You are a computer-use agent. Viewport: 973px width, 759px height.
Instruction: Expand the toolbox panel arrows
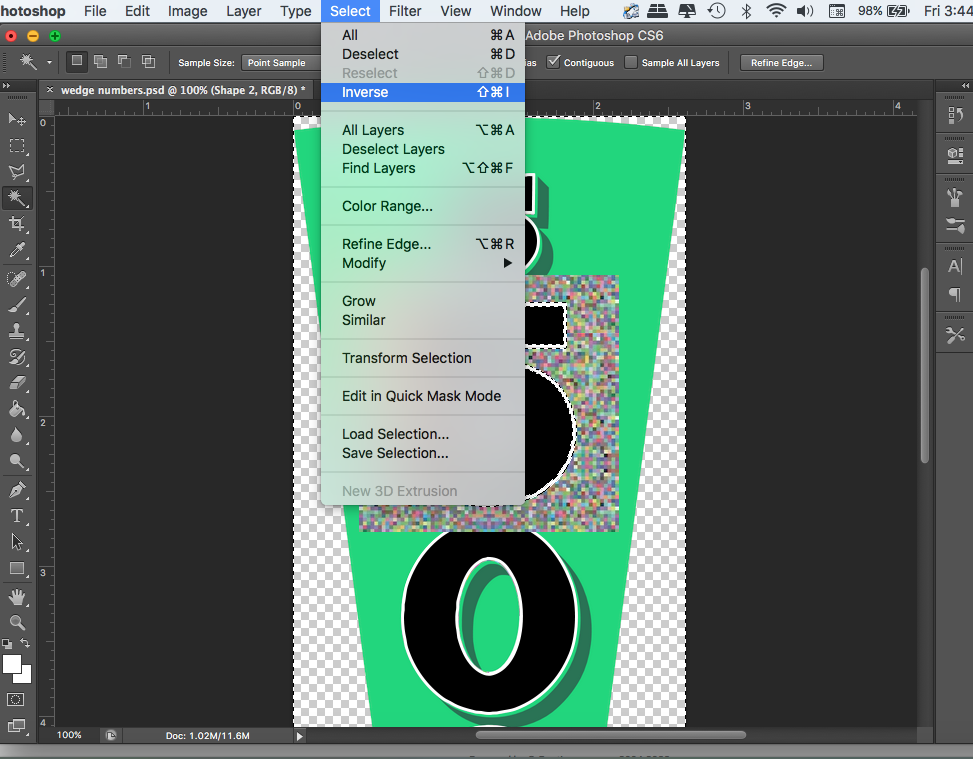6,86
